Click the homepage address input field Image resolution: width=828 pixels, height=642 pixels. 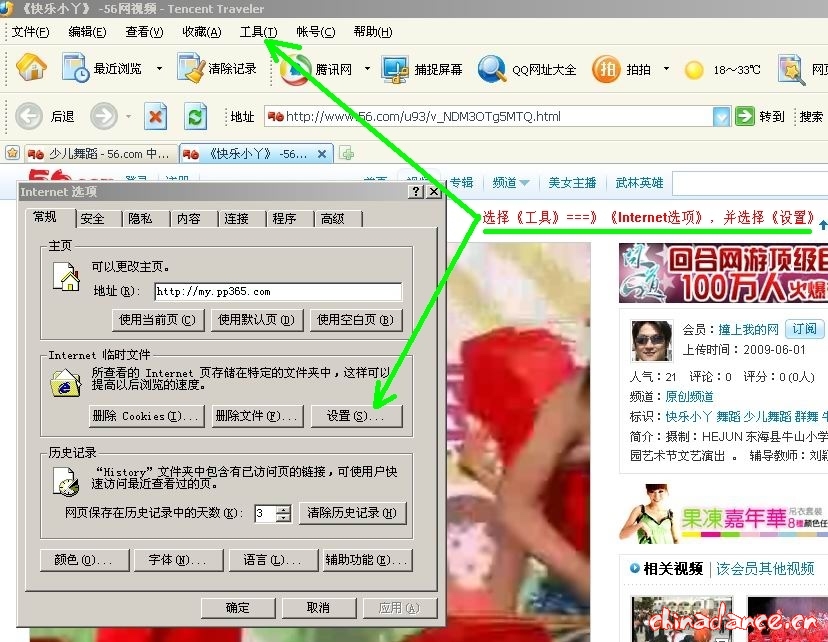point(277,292)
